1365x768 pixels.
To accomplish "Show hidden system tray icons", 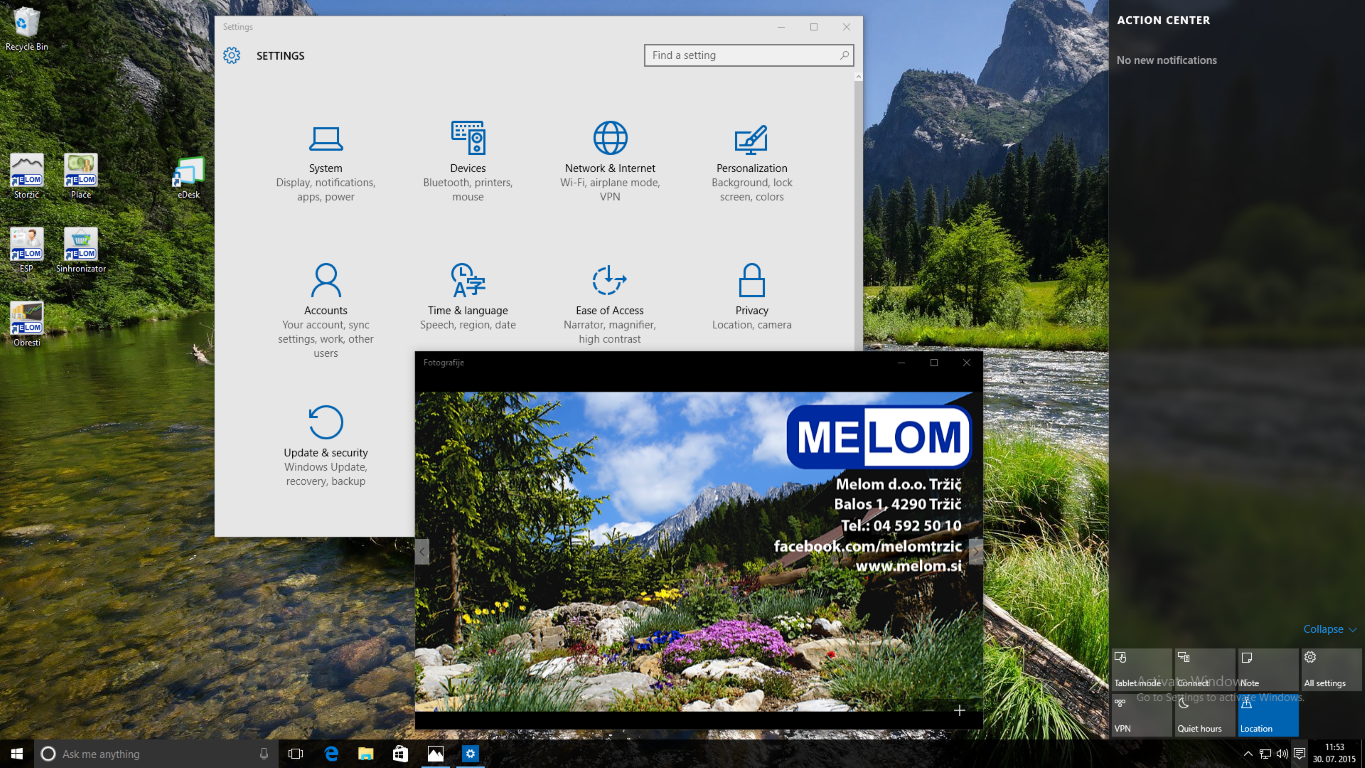I will pos(1247,754).
